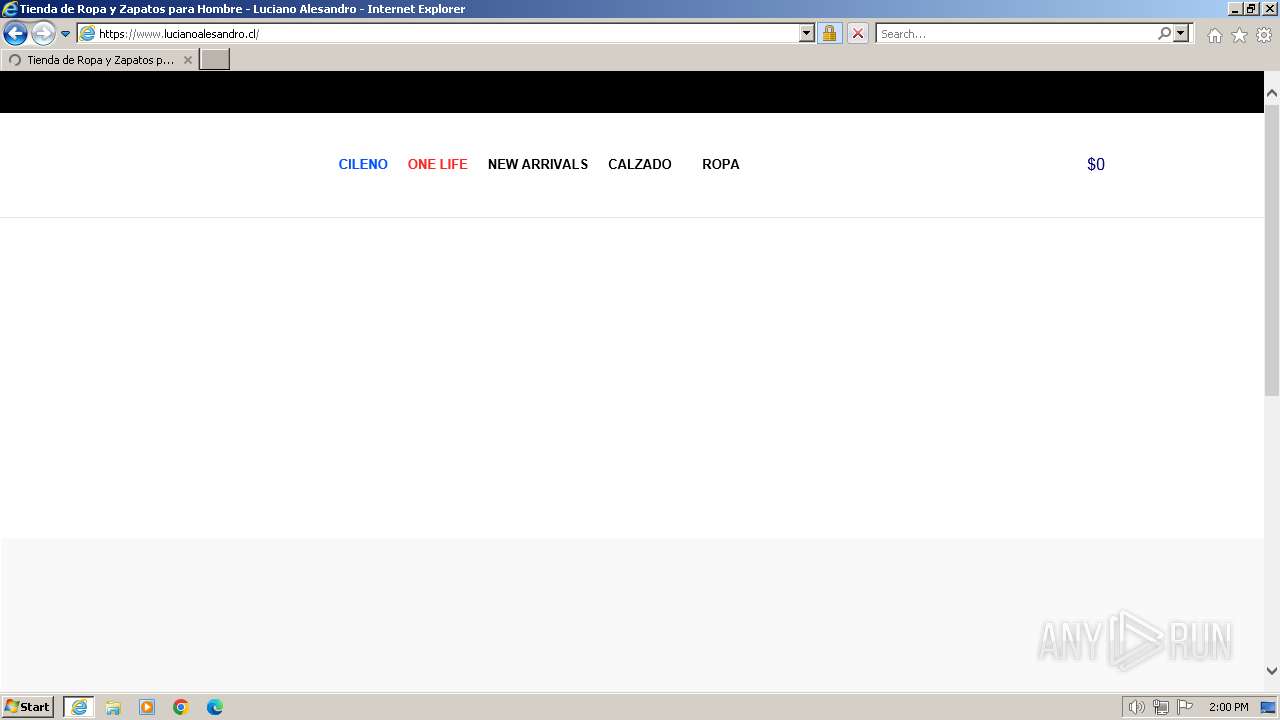Open the Tools gear icon
Image resolution: width=1280 pixels, height=720 pixels.
pos(1264,35)
